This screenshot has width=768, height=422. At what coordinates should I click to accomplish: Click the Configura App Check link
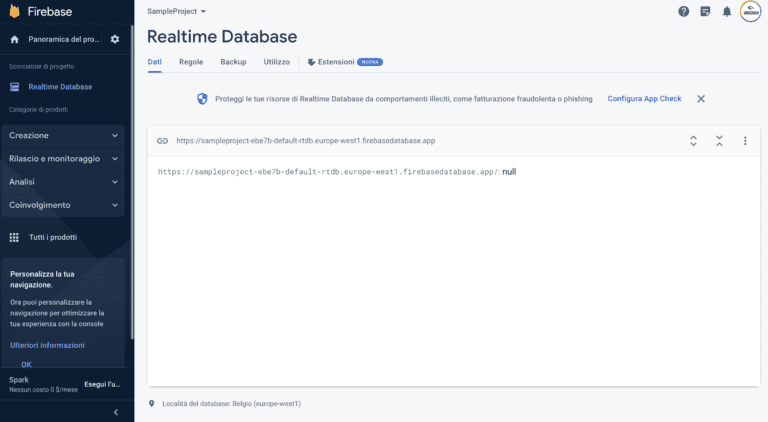pyautogui.click(x=644, y=99)
